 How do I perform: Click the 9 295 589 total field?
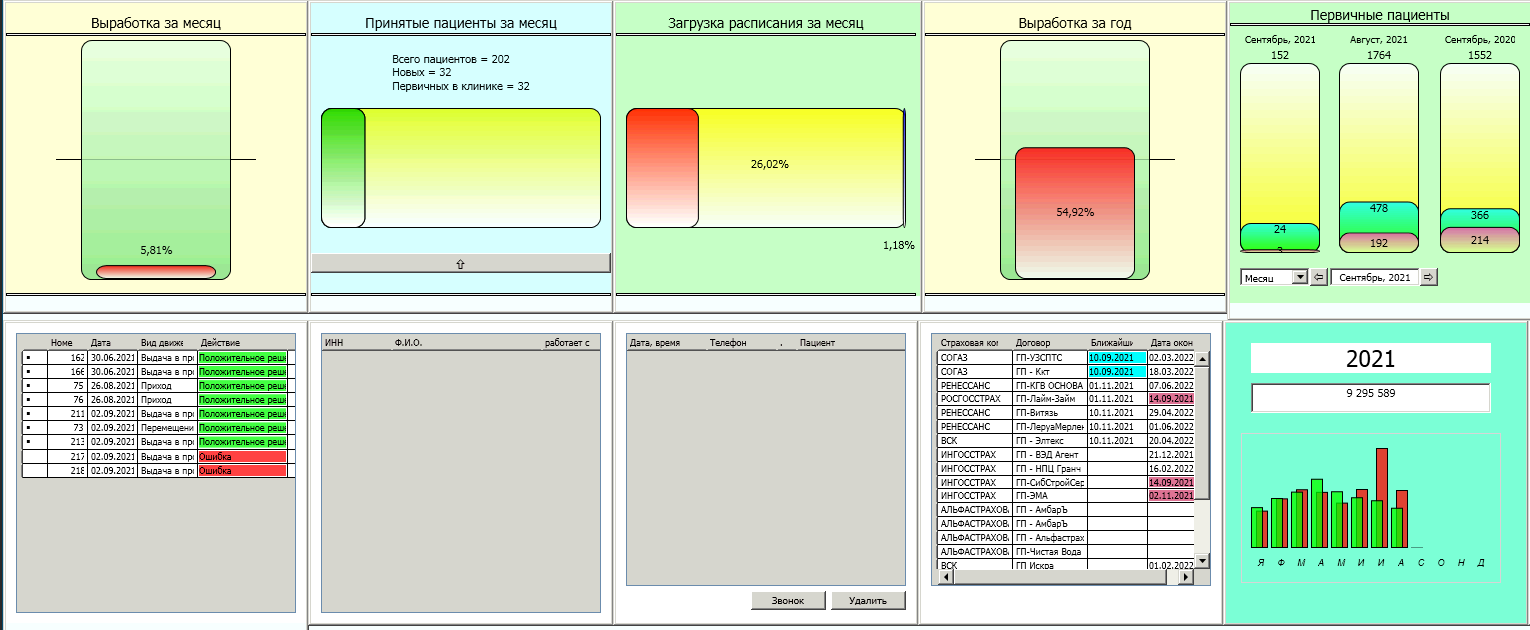(x=1370, y=395)
